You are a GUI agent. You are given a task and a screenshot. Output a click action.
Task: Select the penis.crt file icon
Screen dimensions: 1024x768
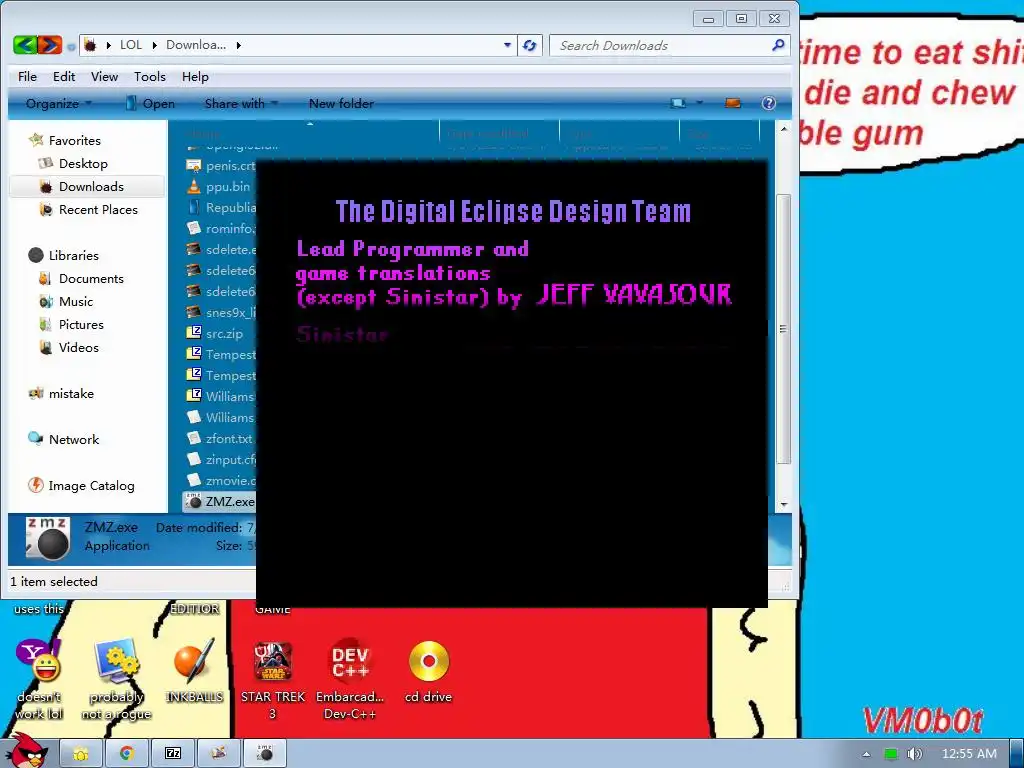(x=193, y=166)
